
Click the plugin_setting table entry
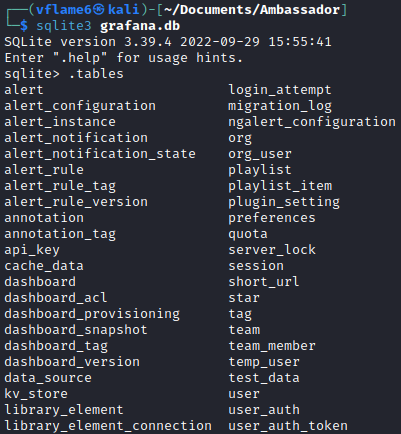(x=284, y=202)
